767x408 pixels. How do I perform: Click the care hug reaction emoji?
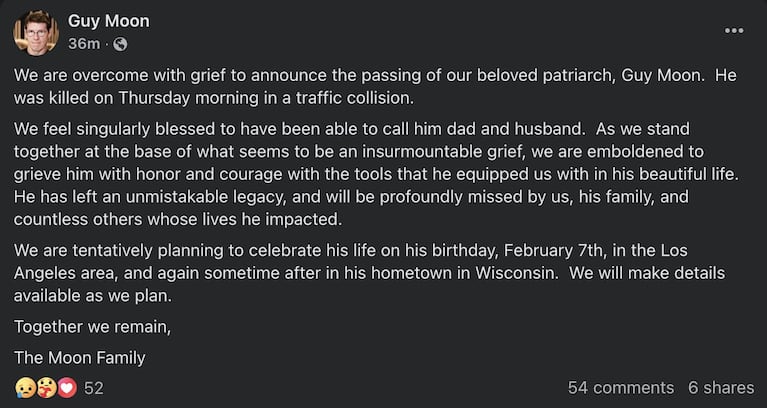[x=46, y=387]
